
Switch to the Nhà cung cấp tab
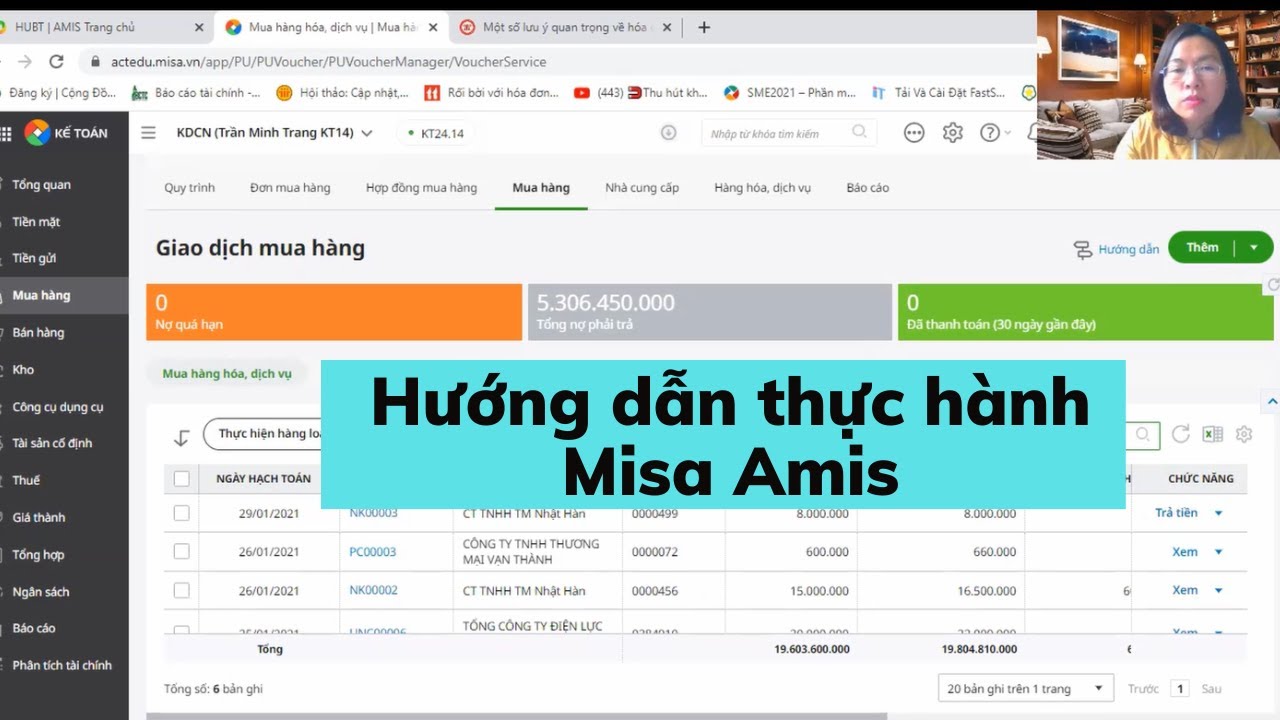[642, 187]
